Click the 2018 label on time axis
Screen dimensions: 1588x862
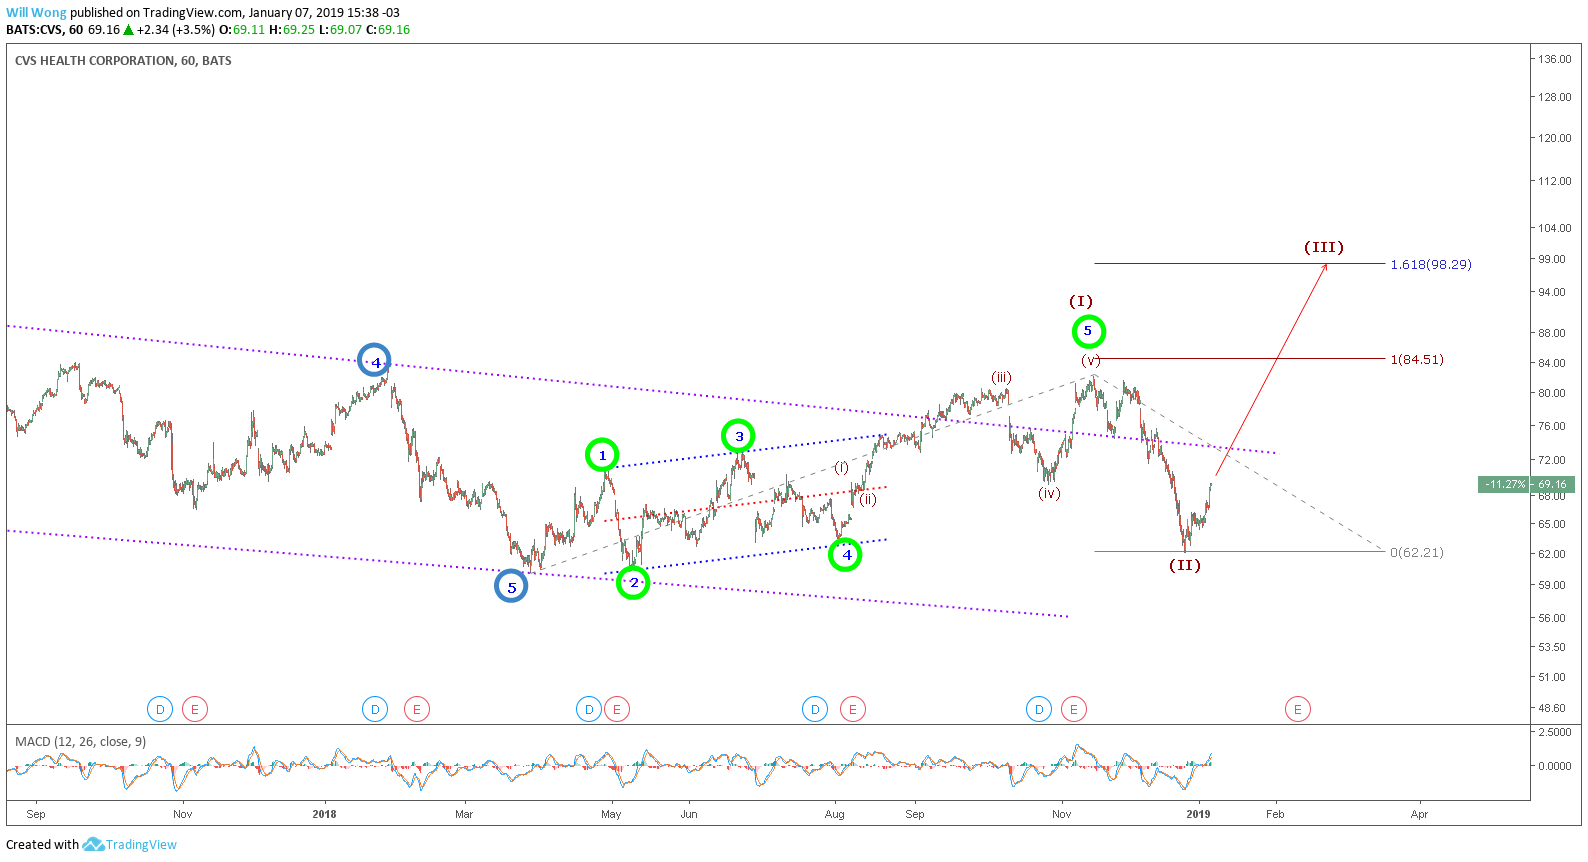click(324, 814)
